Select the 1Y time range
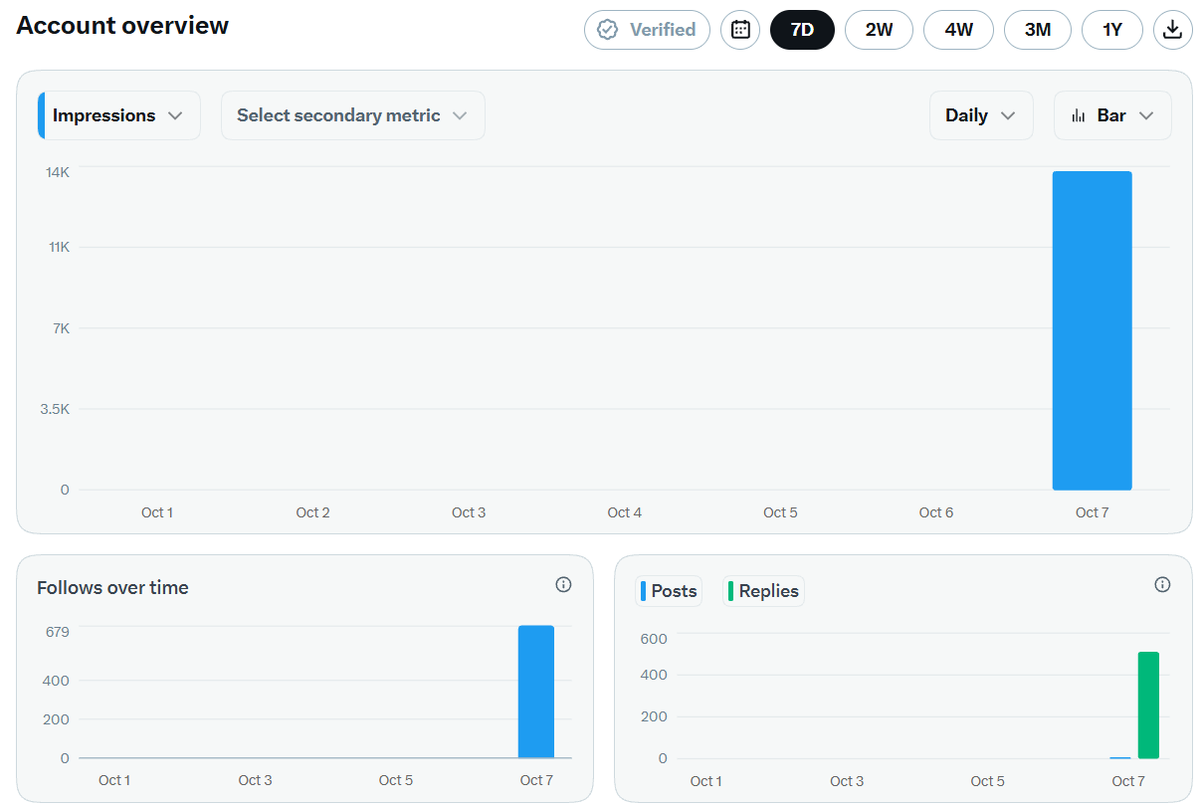 tap(1112, 30)
